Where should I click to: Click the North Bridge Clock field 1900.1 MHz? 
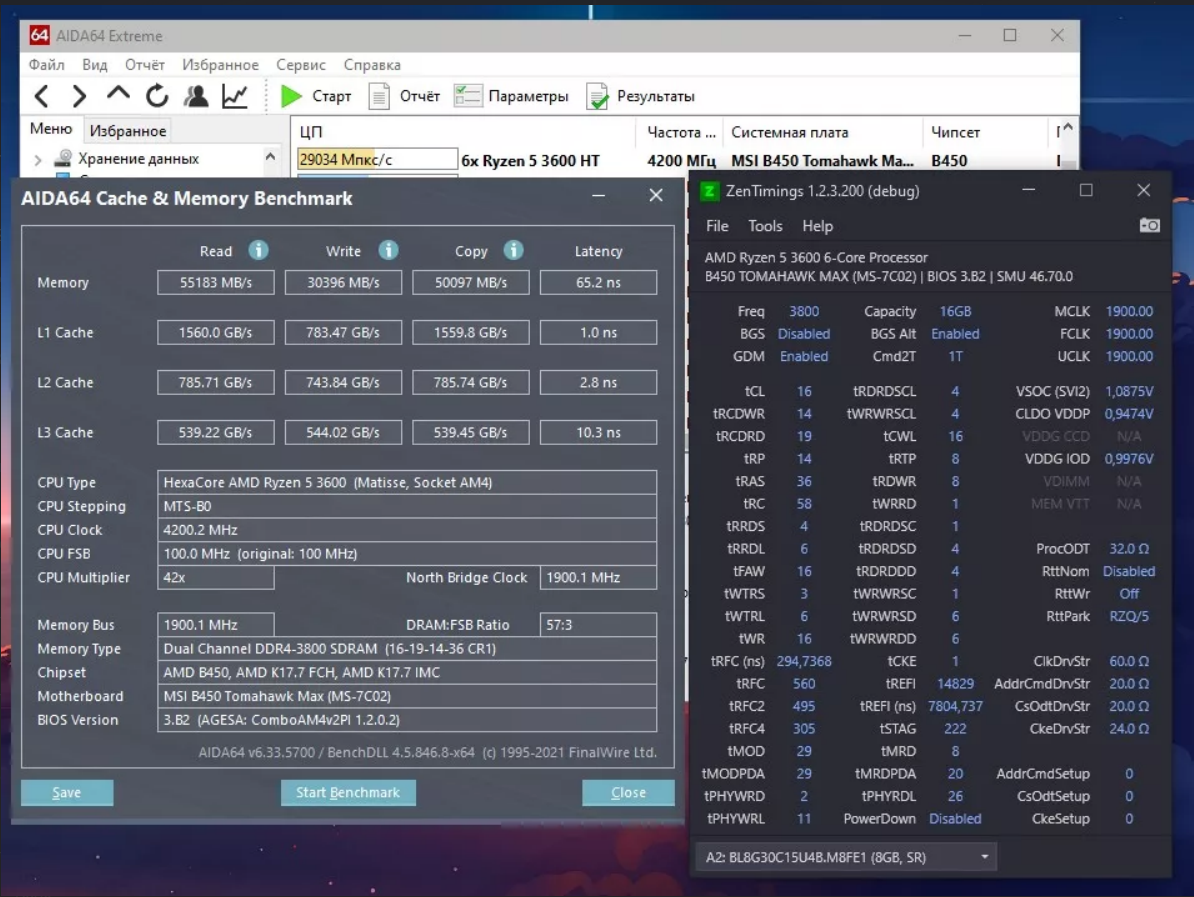click(599, 577)
